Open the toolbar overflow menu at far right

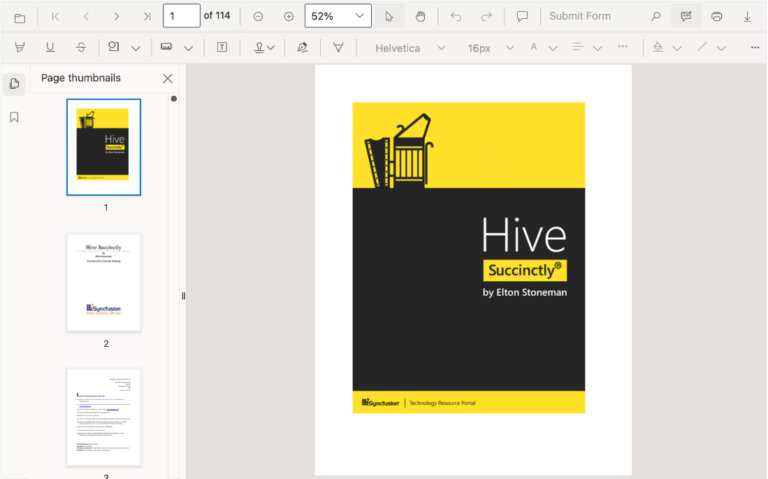click(x=755, y=48)
